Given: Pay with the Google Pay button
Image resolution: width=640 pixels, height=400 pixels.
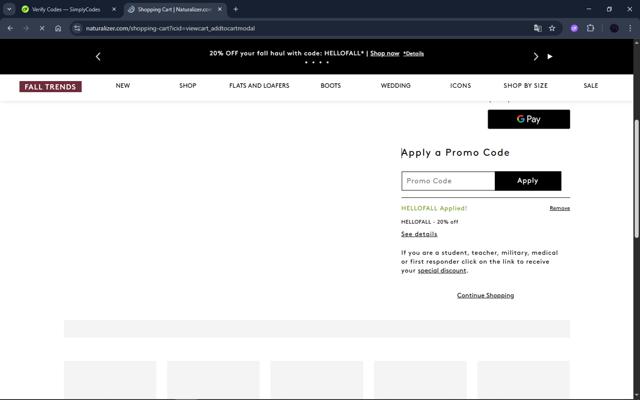Looking at the screenshot, I should (x=529, y=119).
